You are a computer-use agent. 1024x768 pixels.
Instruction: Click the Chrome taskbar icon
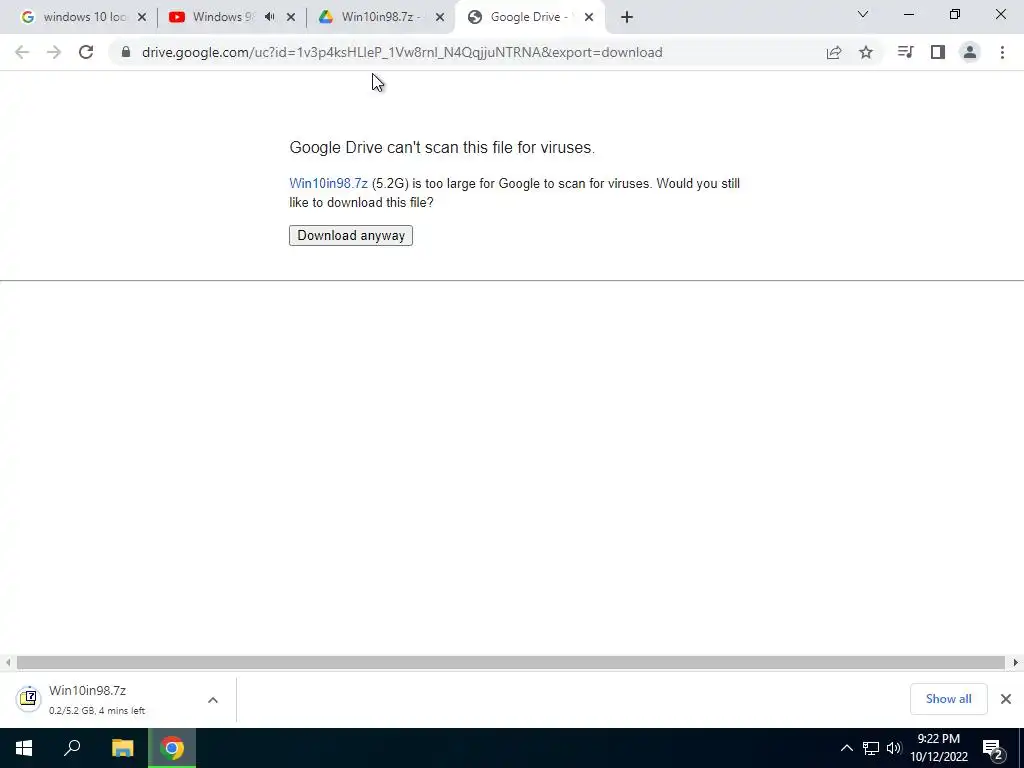tap(172, 748)
